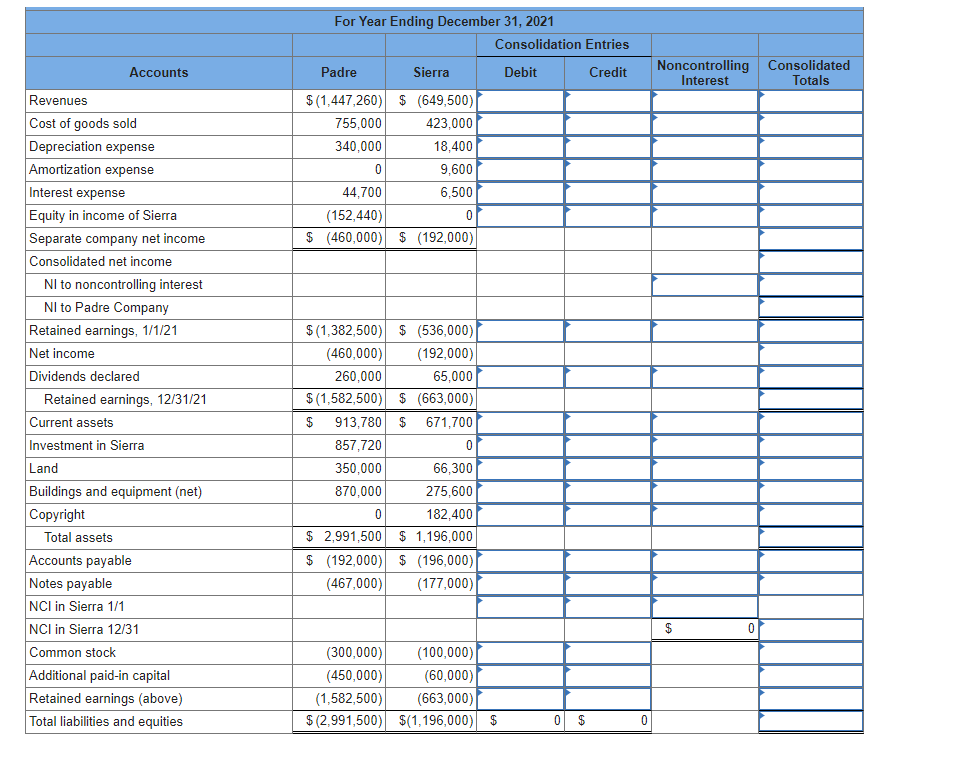Click Current assets Debit input cell
Viewport: 978px width, 765px height.
(520, 423)
